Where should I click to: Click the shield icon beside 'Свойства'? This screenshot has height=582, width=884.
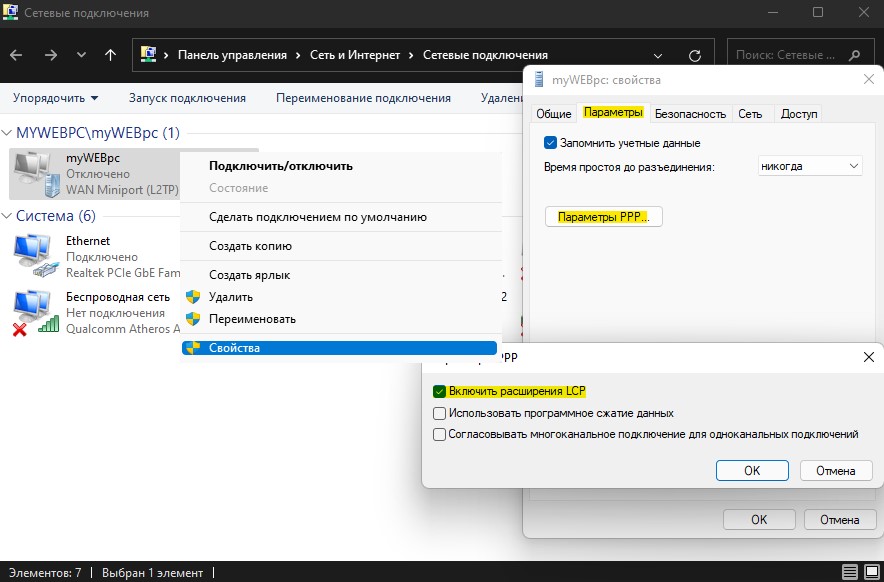(x=193, y=348)
